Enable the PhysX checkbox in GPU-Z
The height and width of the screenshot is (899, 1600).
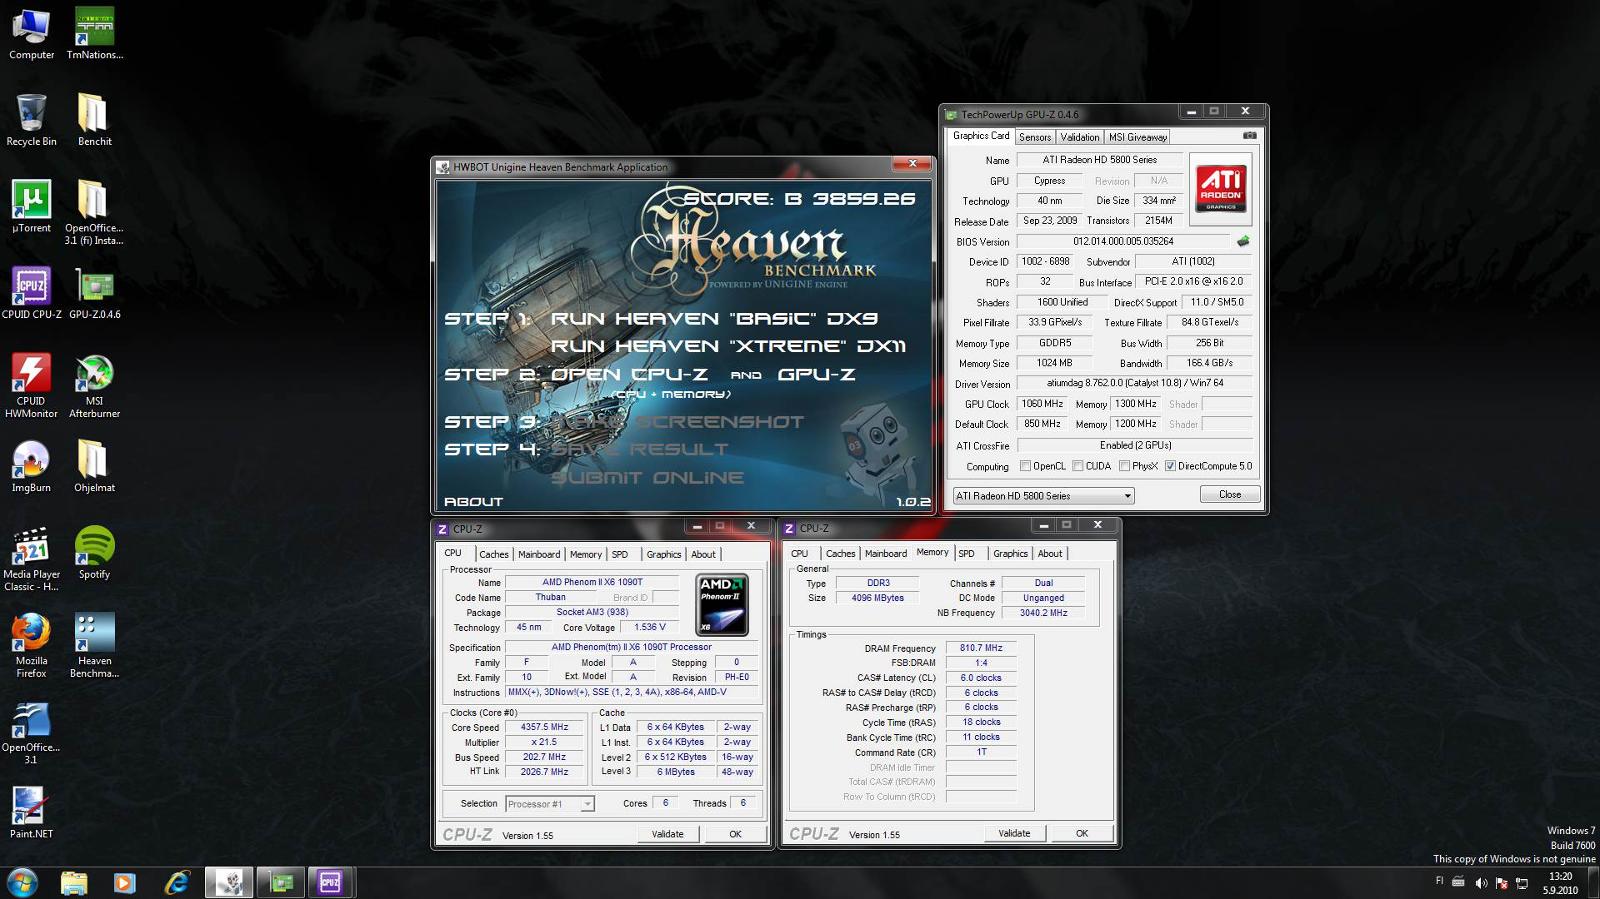pyautogui.click(x=1124, y=466)
